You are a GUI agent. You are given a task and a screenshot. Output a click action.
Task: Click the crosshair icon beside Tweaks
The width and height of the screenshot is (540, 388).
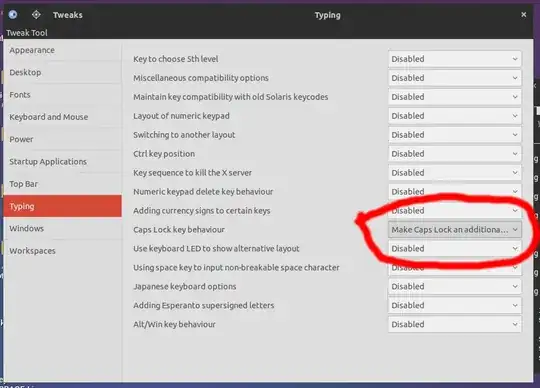(x=36, y=14)
